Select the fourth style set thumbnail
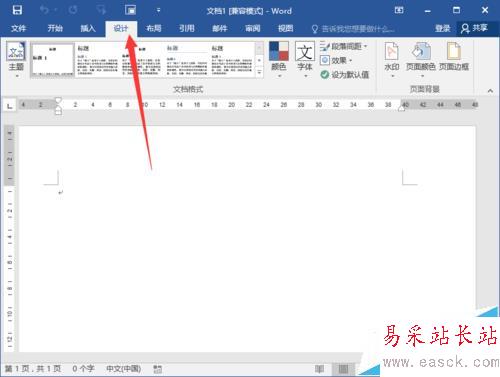This screenshot has width=500, height=377. pos(186,60)
